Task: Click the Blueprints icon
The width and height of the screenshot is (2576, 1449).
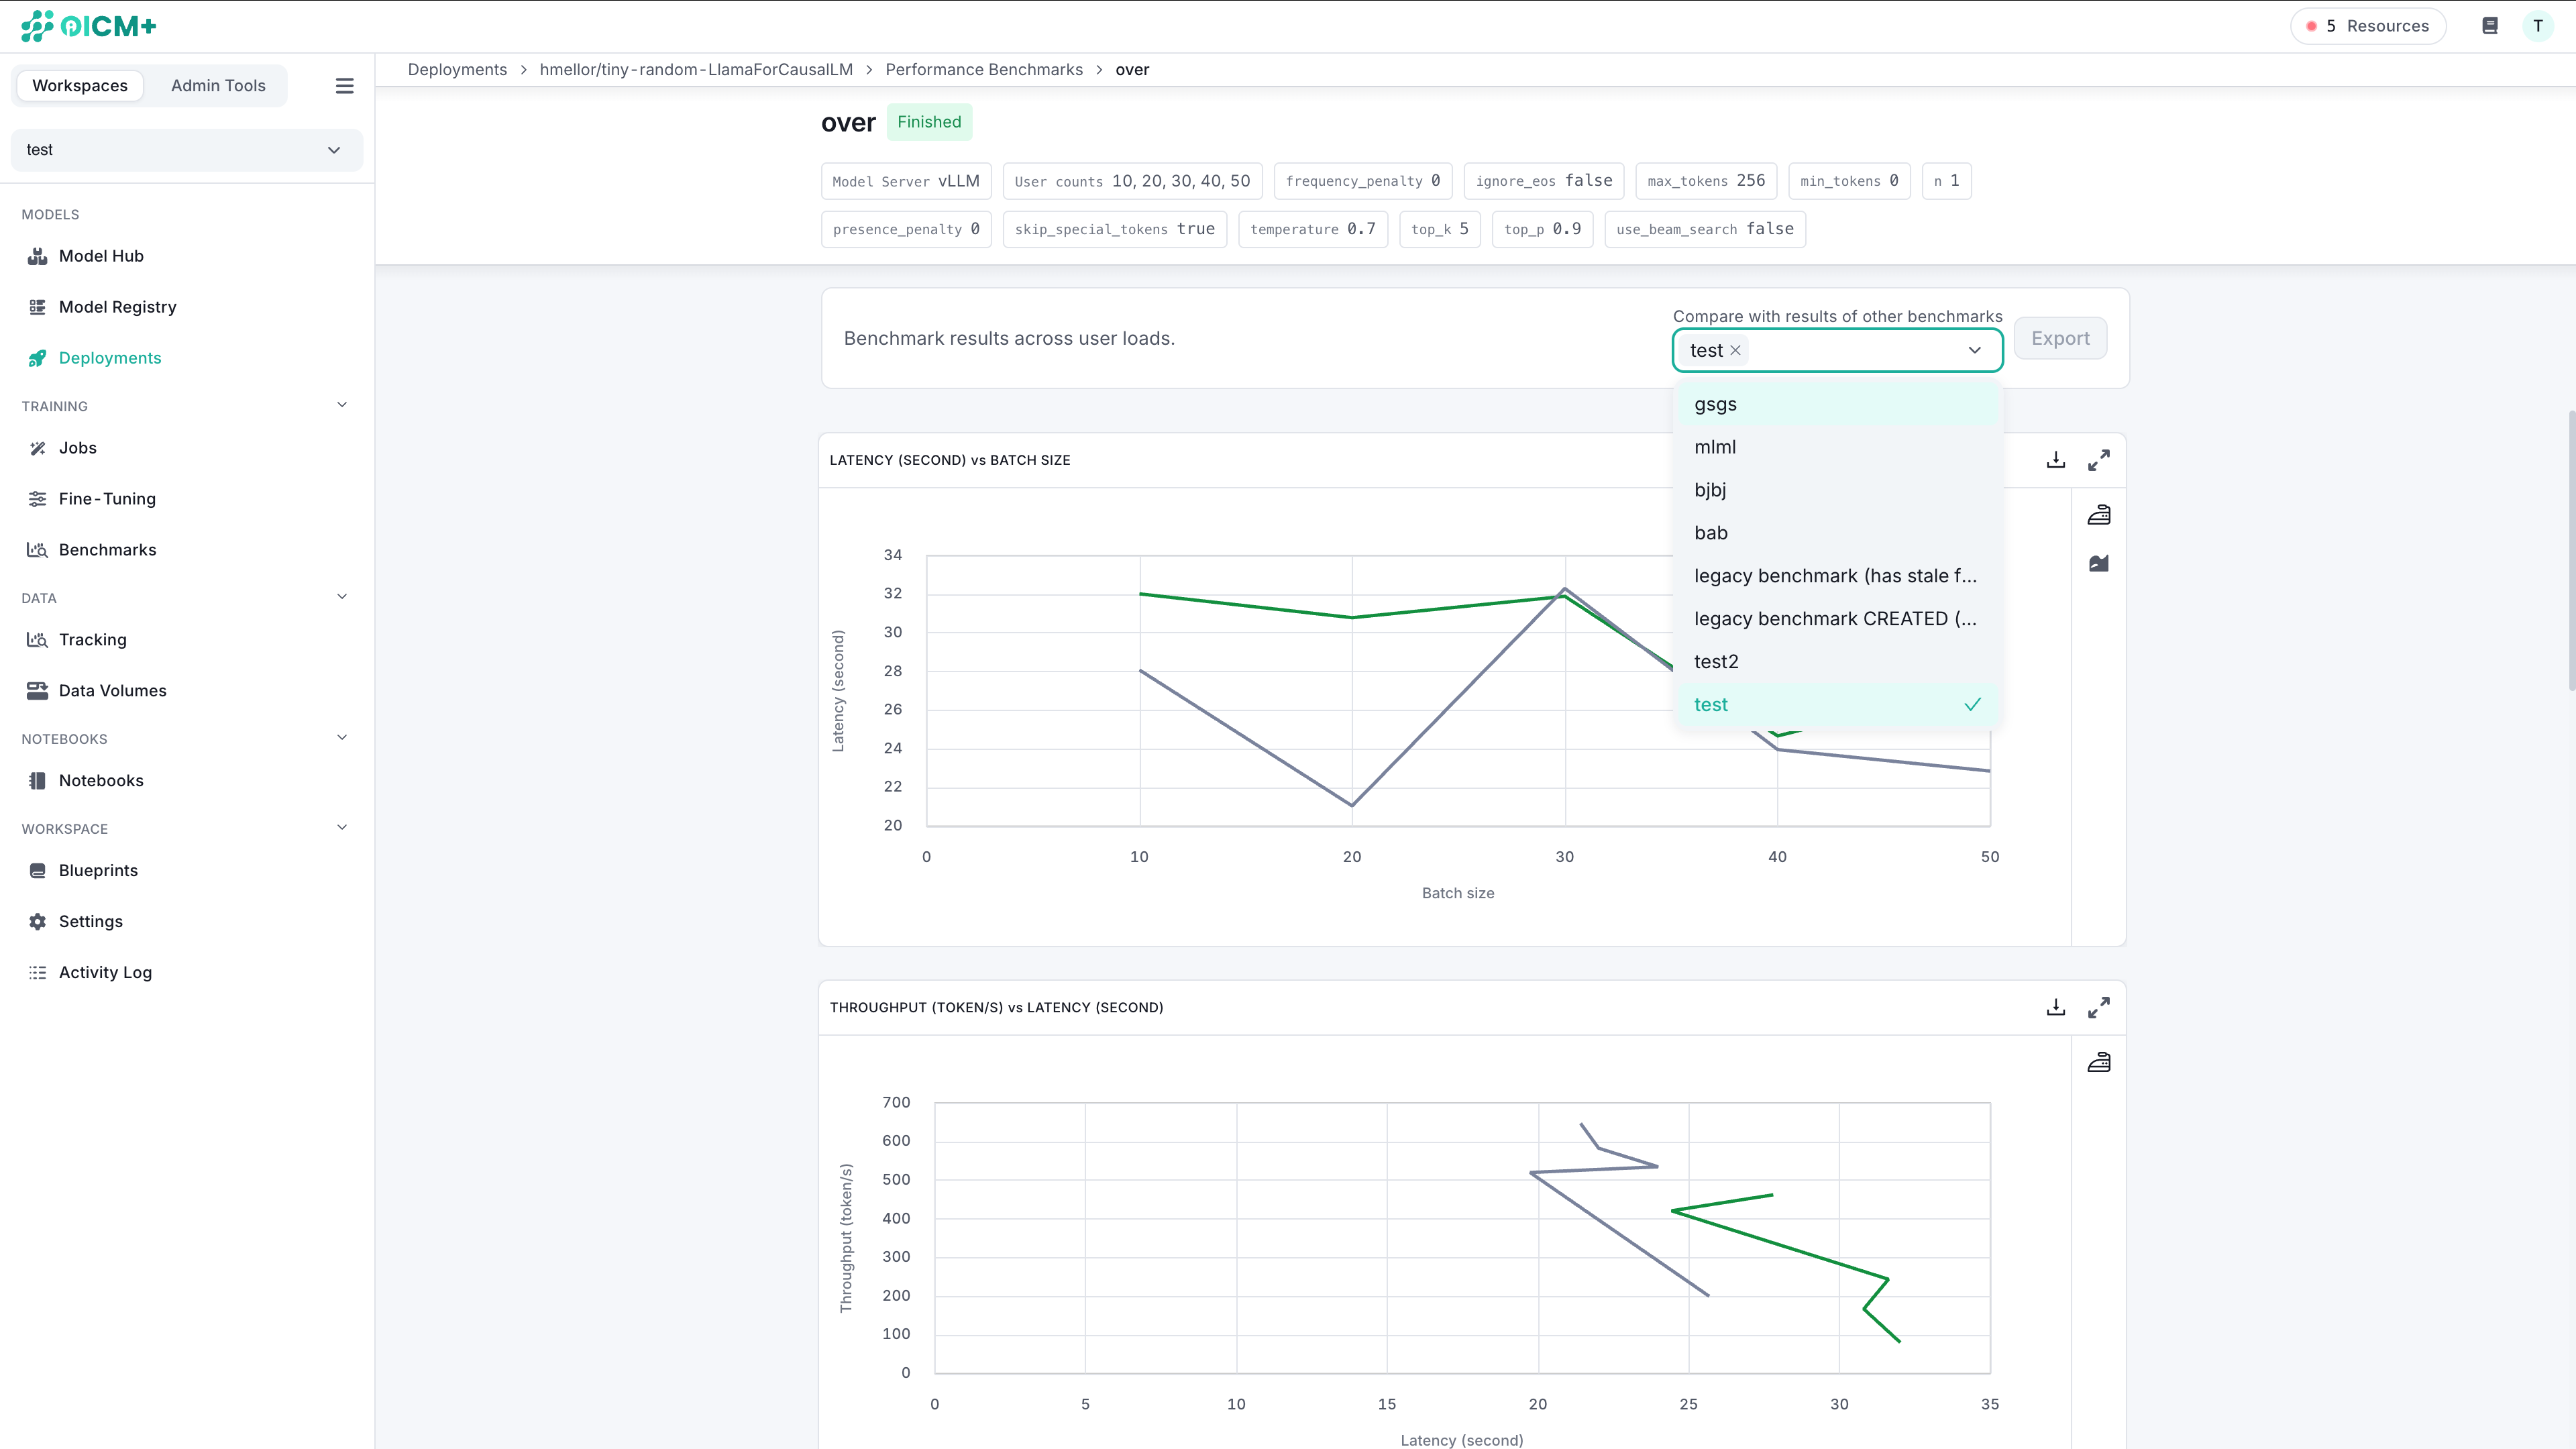Action: tap(37, 871)
